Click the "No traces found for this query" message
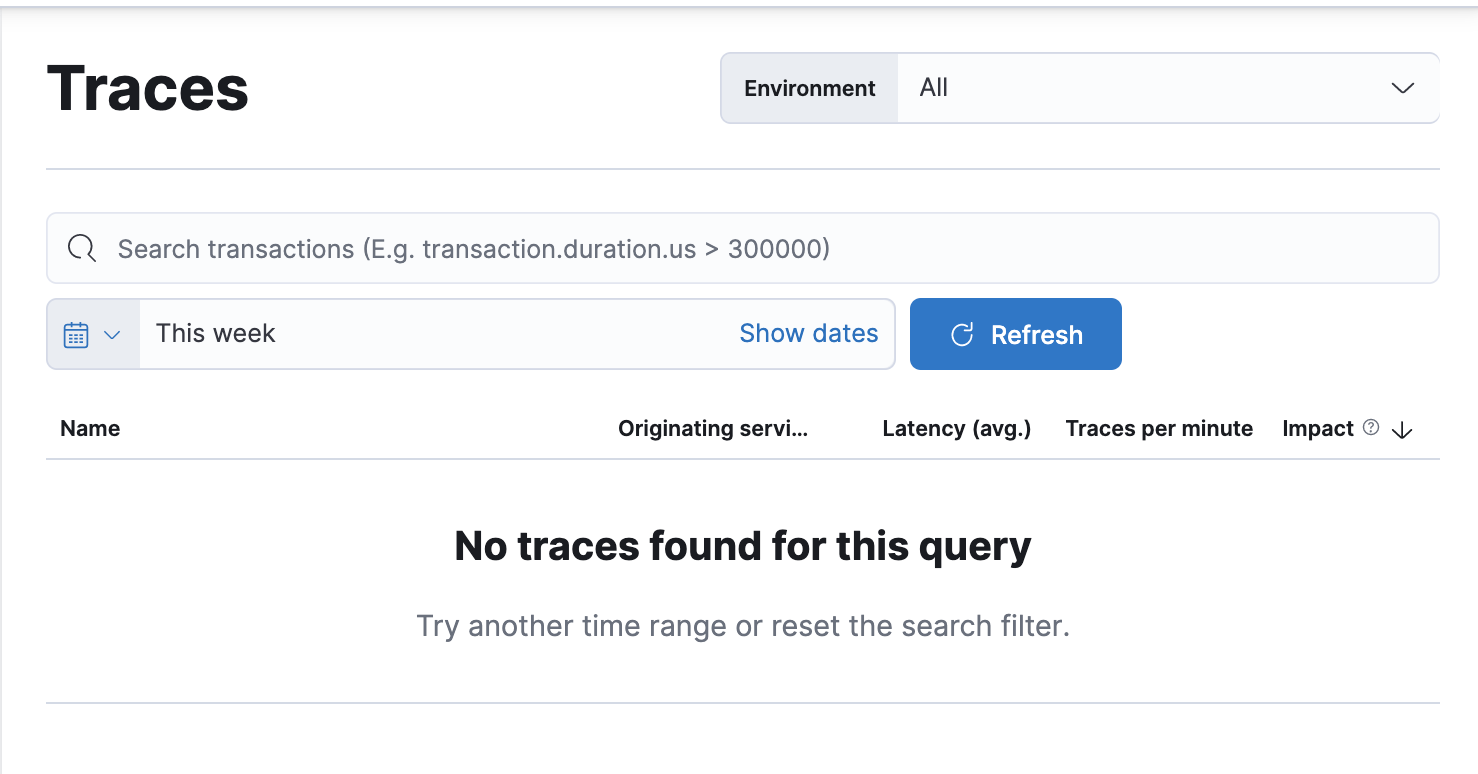 point(741,546)
